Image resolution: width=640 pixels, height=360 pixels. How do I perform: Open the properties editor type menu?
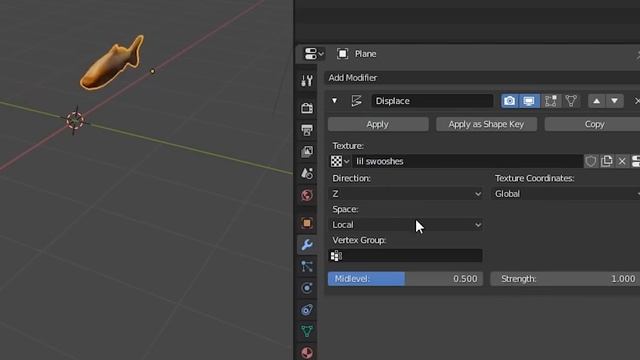click(314, 54)
